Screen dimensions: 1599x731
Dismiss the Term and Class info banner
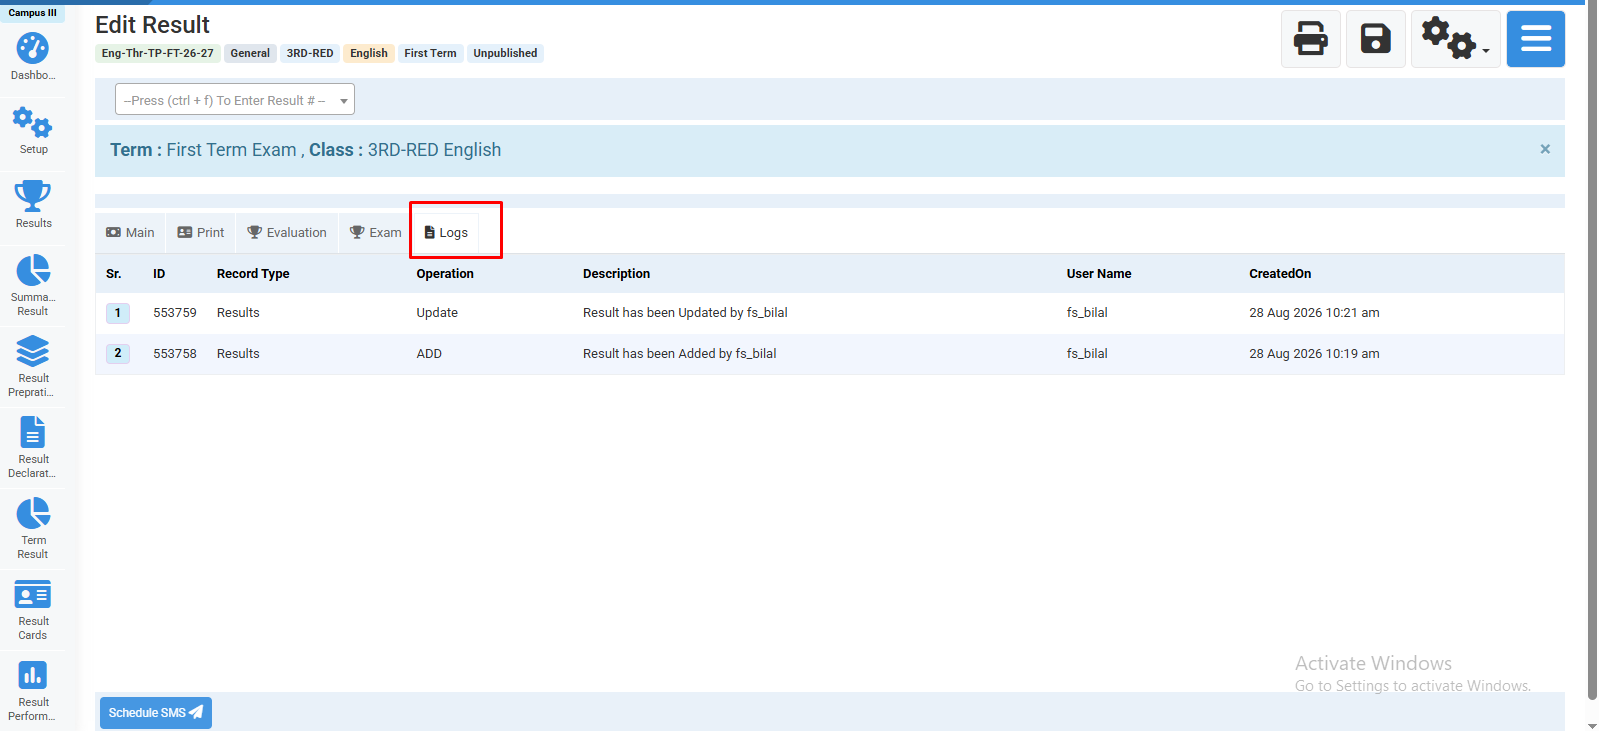[x=1545, y=149]
